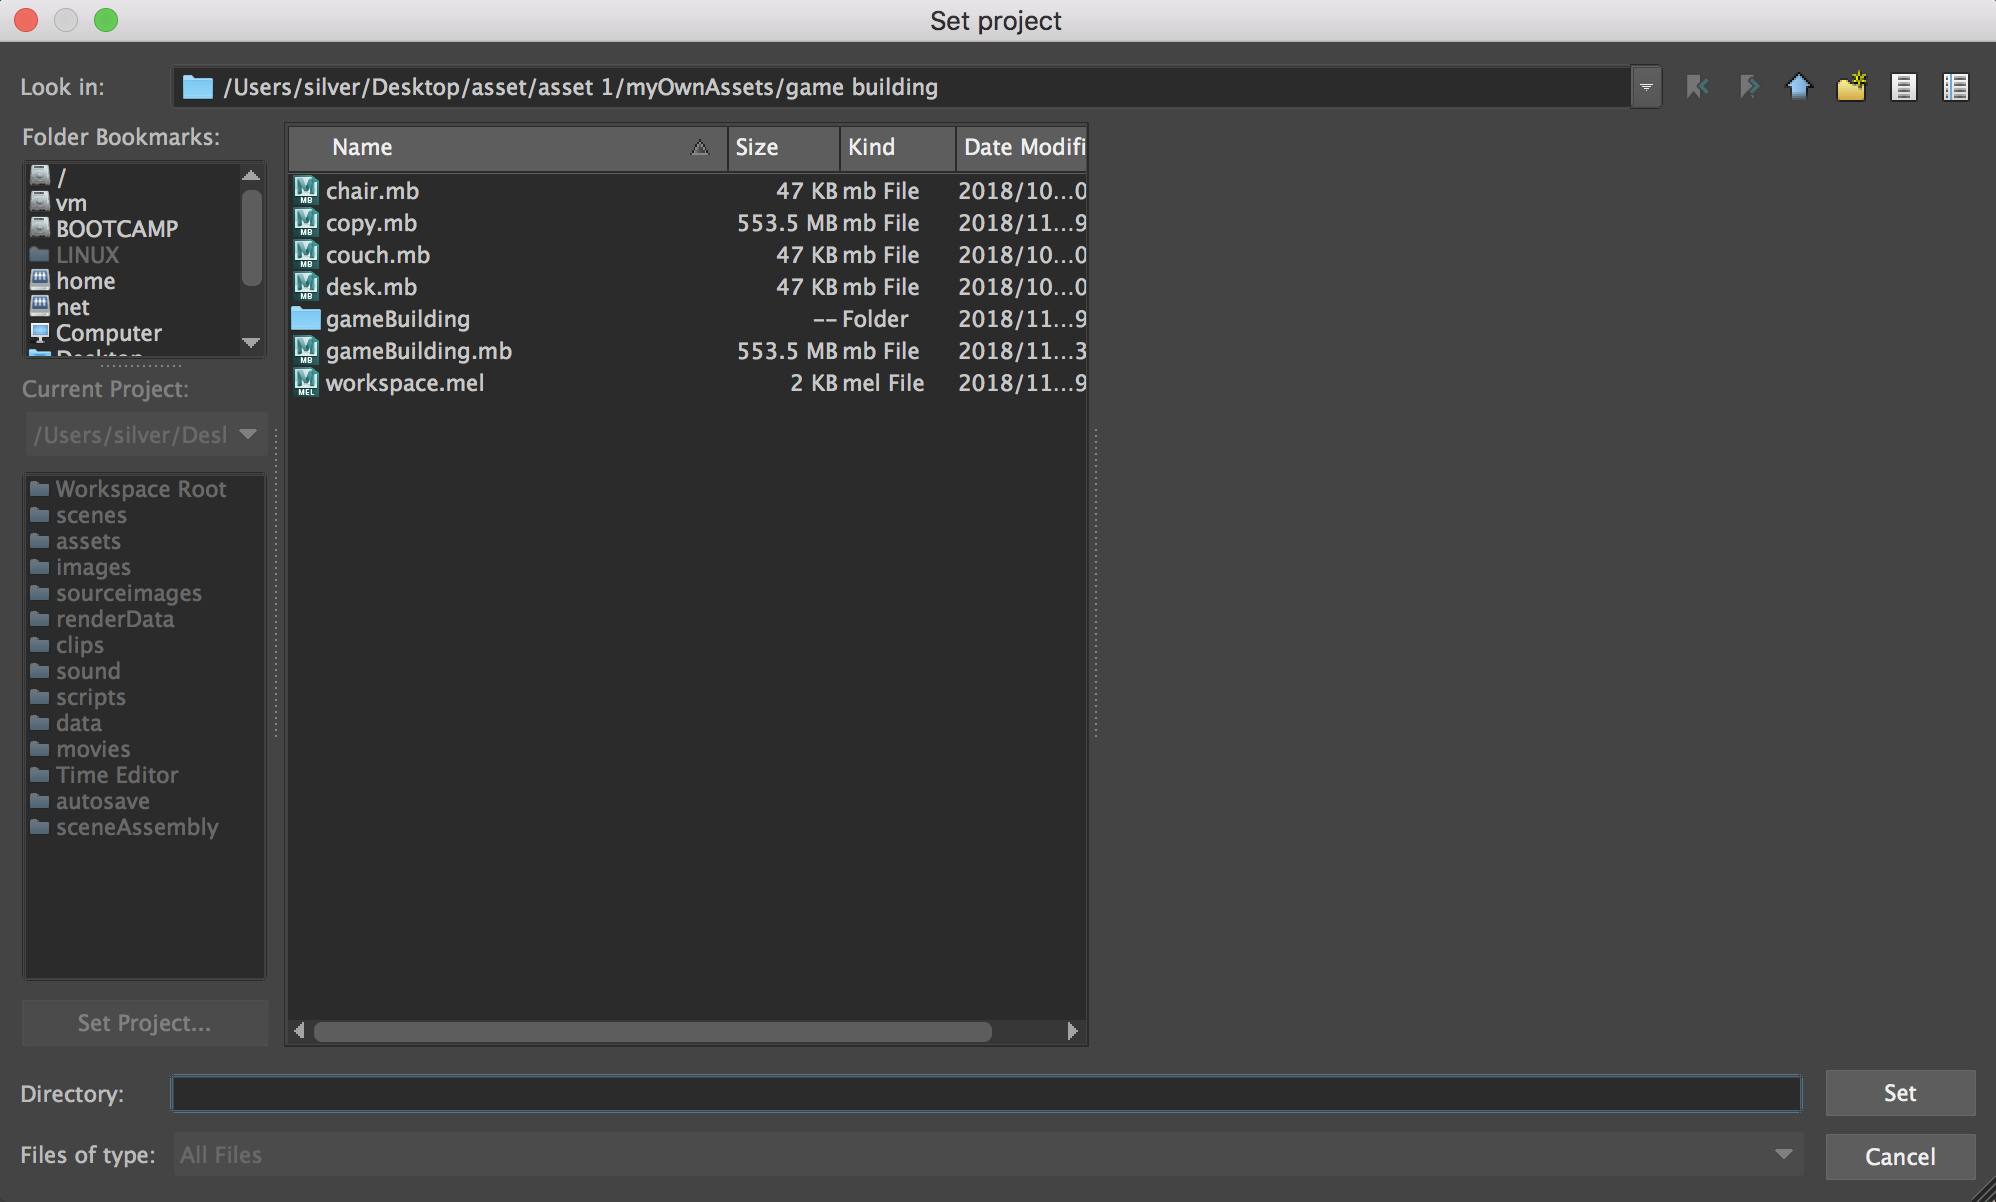This screenshot has width=1996, height=1202.
Task: Create a new folder icon
Action: [1851, 87]
